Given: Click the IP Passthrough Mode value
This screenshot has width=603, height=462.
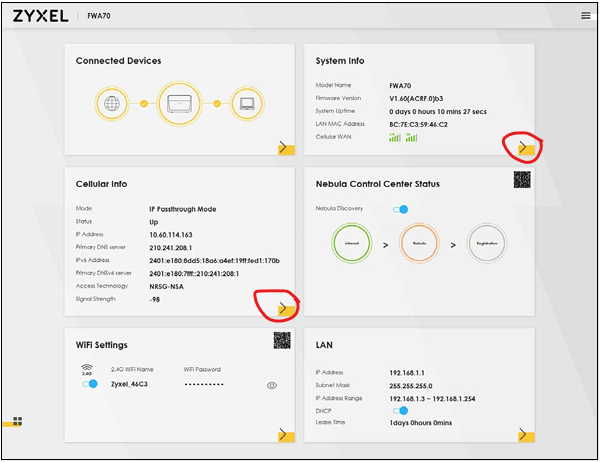Looking at the screenshot, I should tap(183, 209).
